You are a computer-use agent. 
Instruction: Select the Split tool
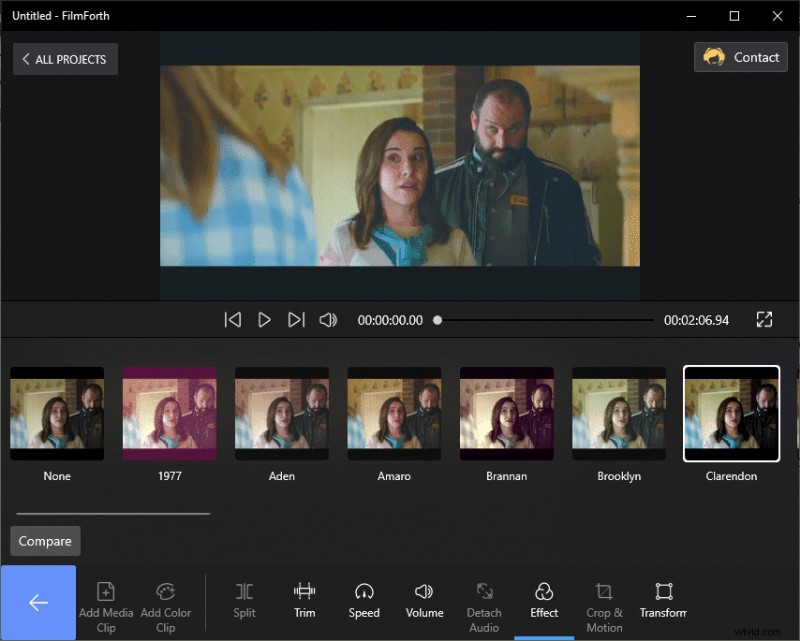pos(244,600)
